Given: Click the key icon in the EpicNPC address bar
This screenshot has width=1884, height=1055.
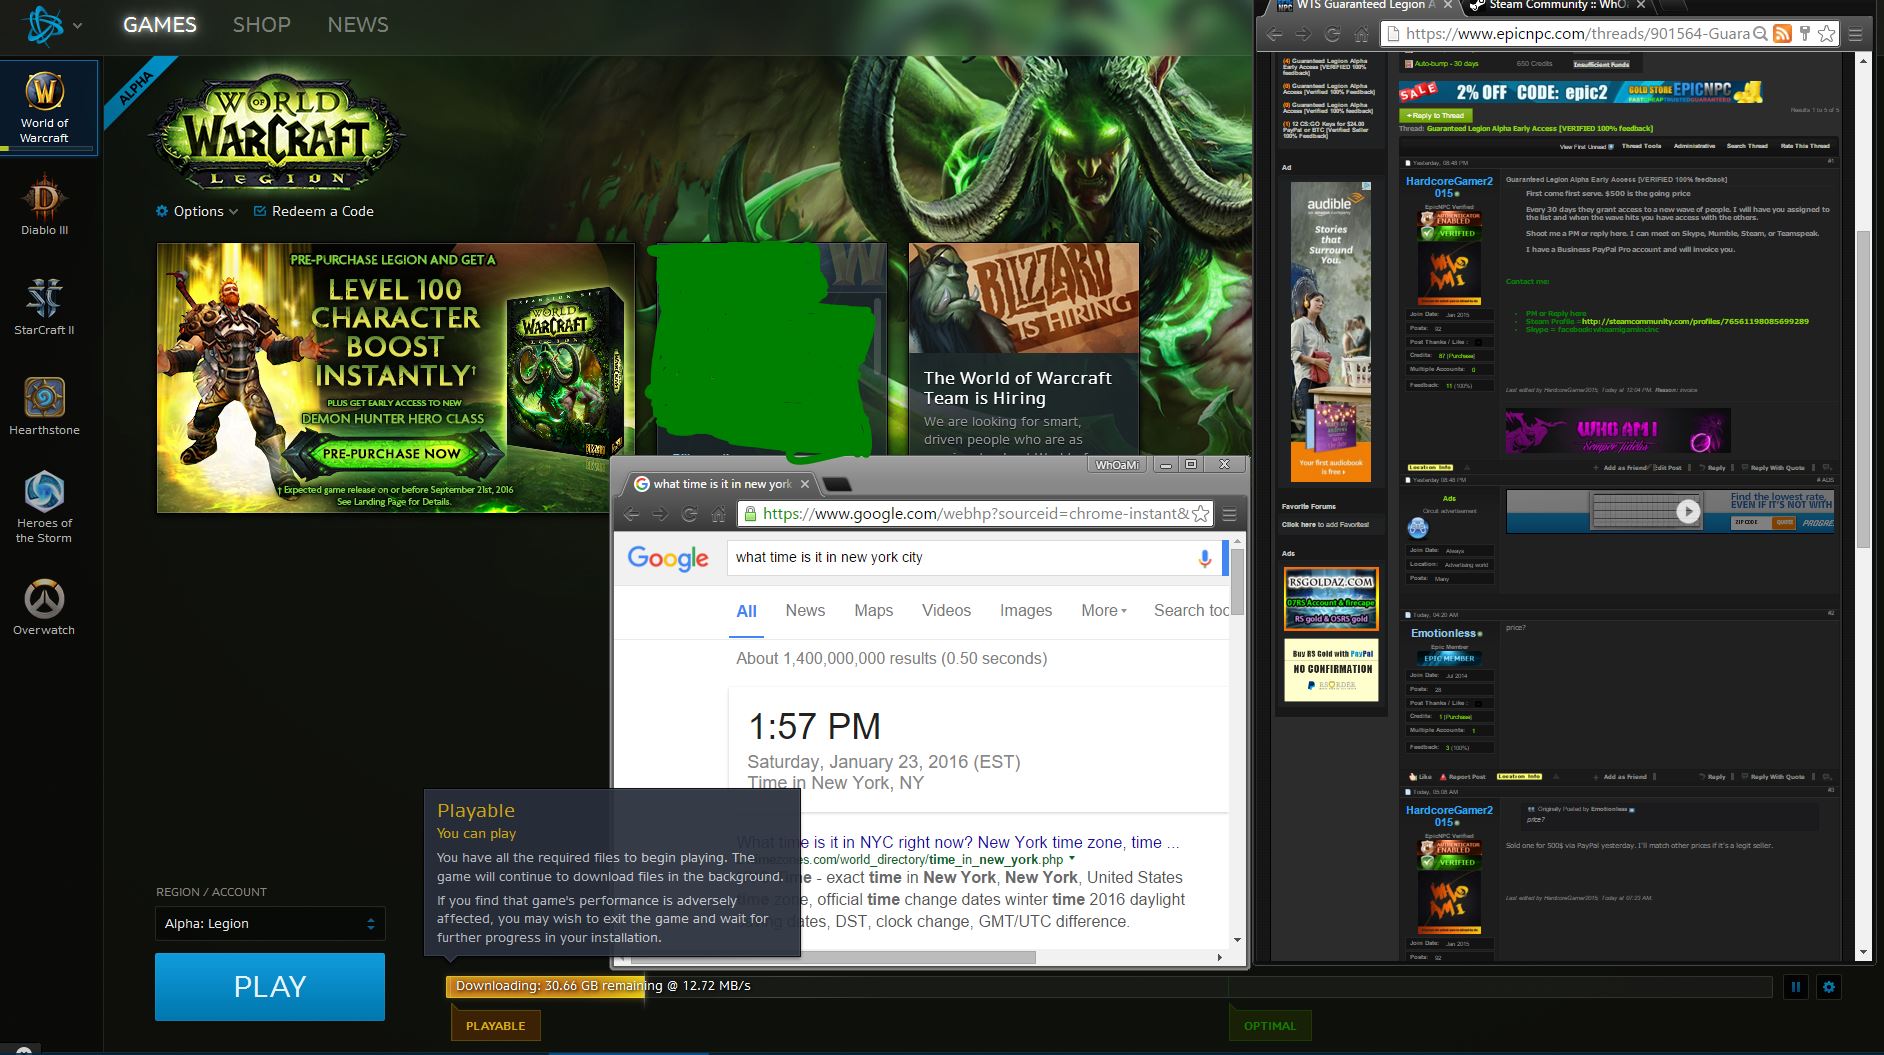Looking at the screenshot, I should pyautogui.click(x=1804, y=34).
